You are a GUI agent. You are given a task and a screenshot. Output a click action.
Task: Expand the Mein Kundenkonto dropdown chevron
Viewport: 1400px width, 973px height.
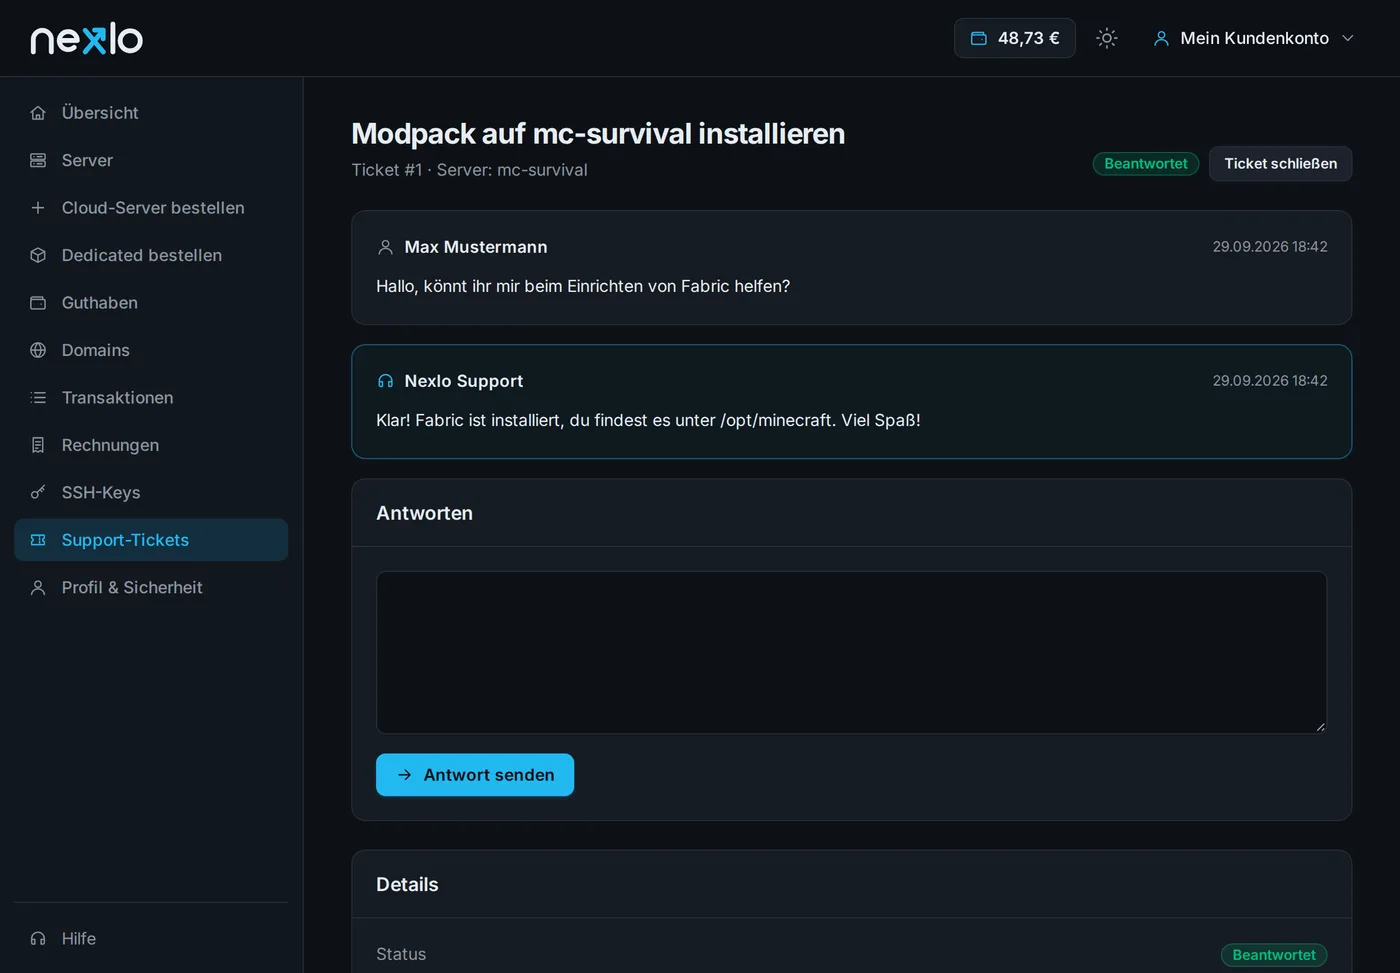point(1347,38)
